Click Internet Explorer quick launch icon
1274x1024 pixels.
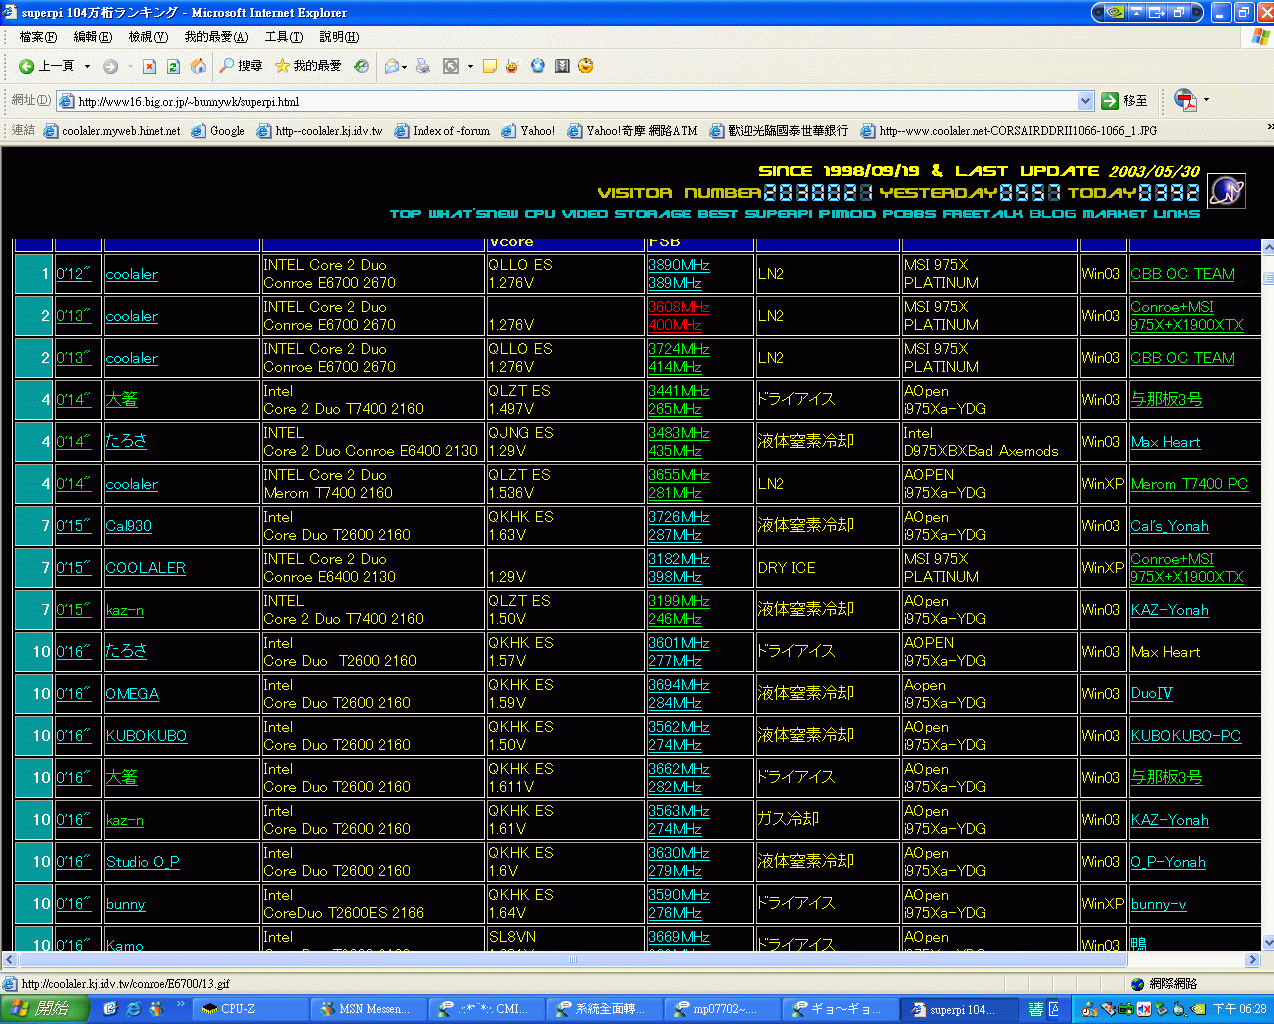click(x=133, y=1009)
